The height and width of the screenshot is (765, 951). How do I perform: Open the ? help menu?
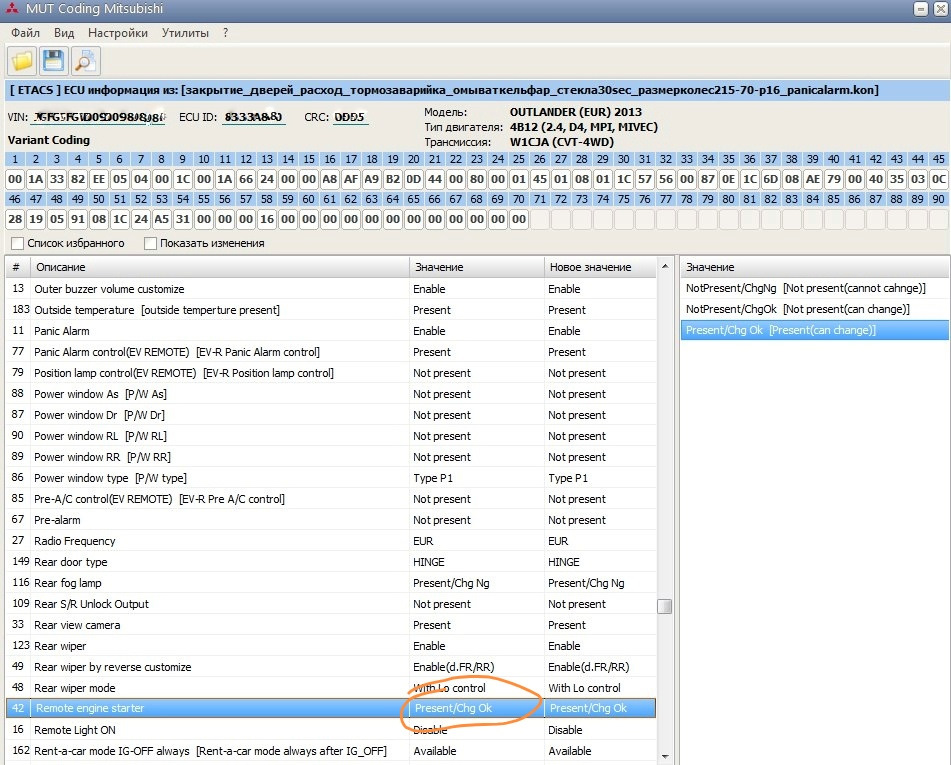226,33
